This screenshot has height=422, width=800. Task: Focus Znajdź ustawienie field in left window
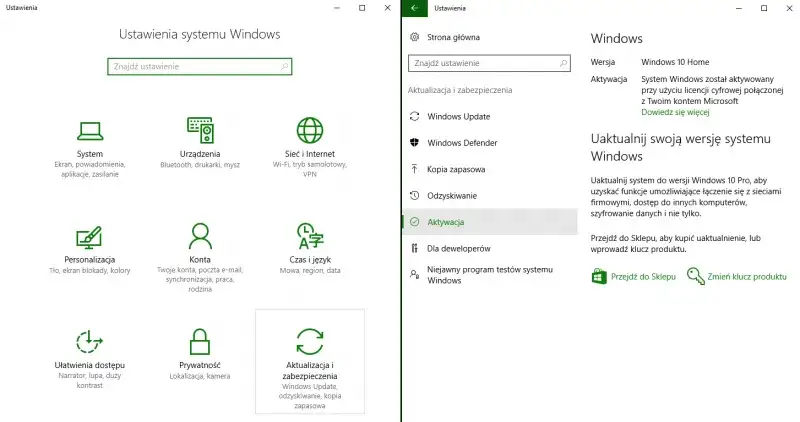pyautogui.click(x=199, y=66)
